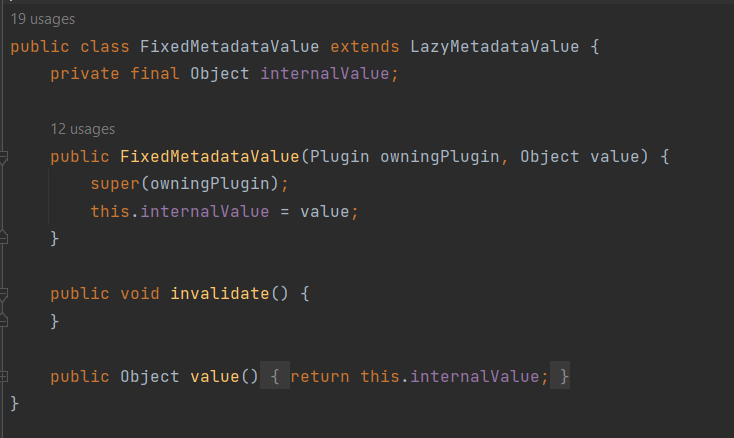Click the value method name

click(x=214, y=376)
